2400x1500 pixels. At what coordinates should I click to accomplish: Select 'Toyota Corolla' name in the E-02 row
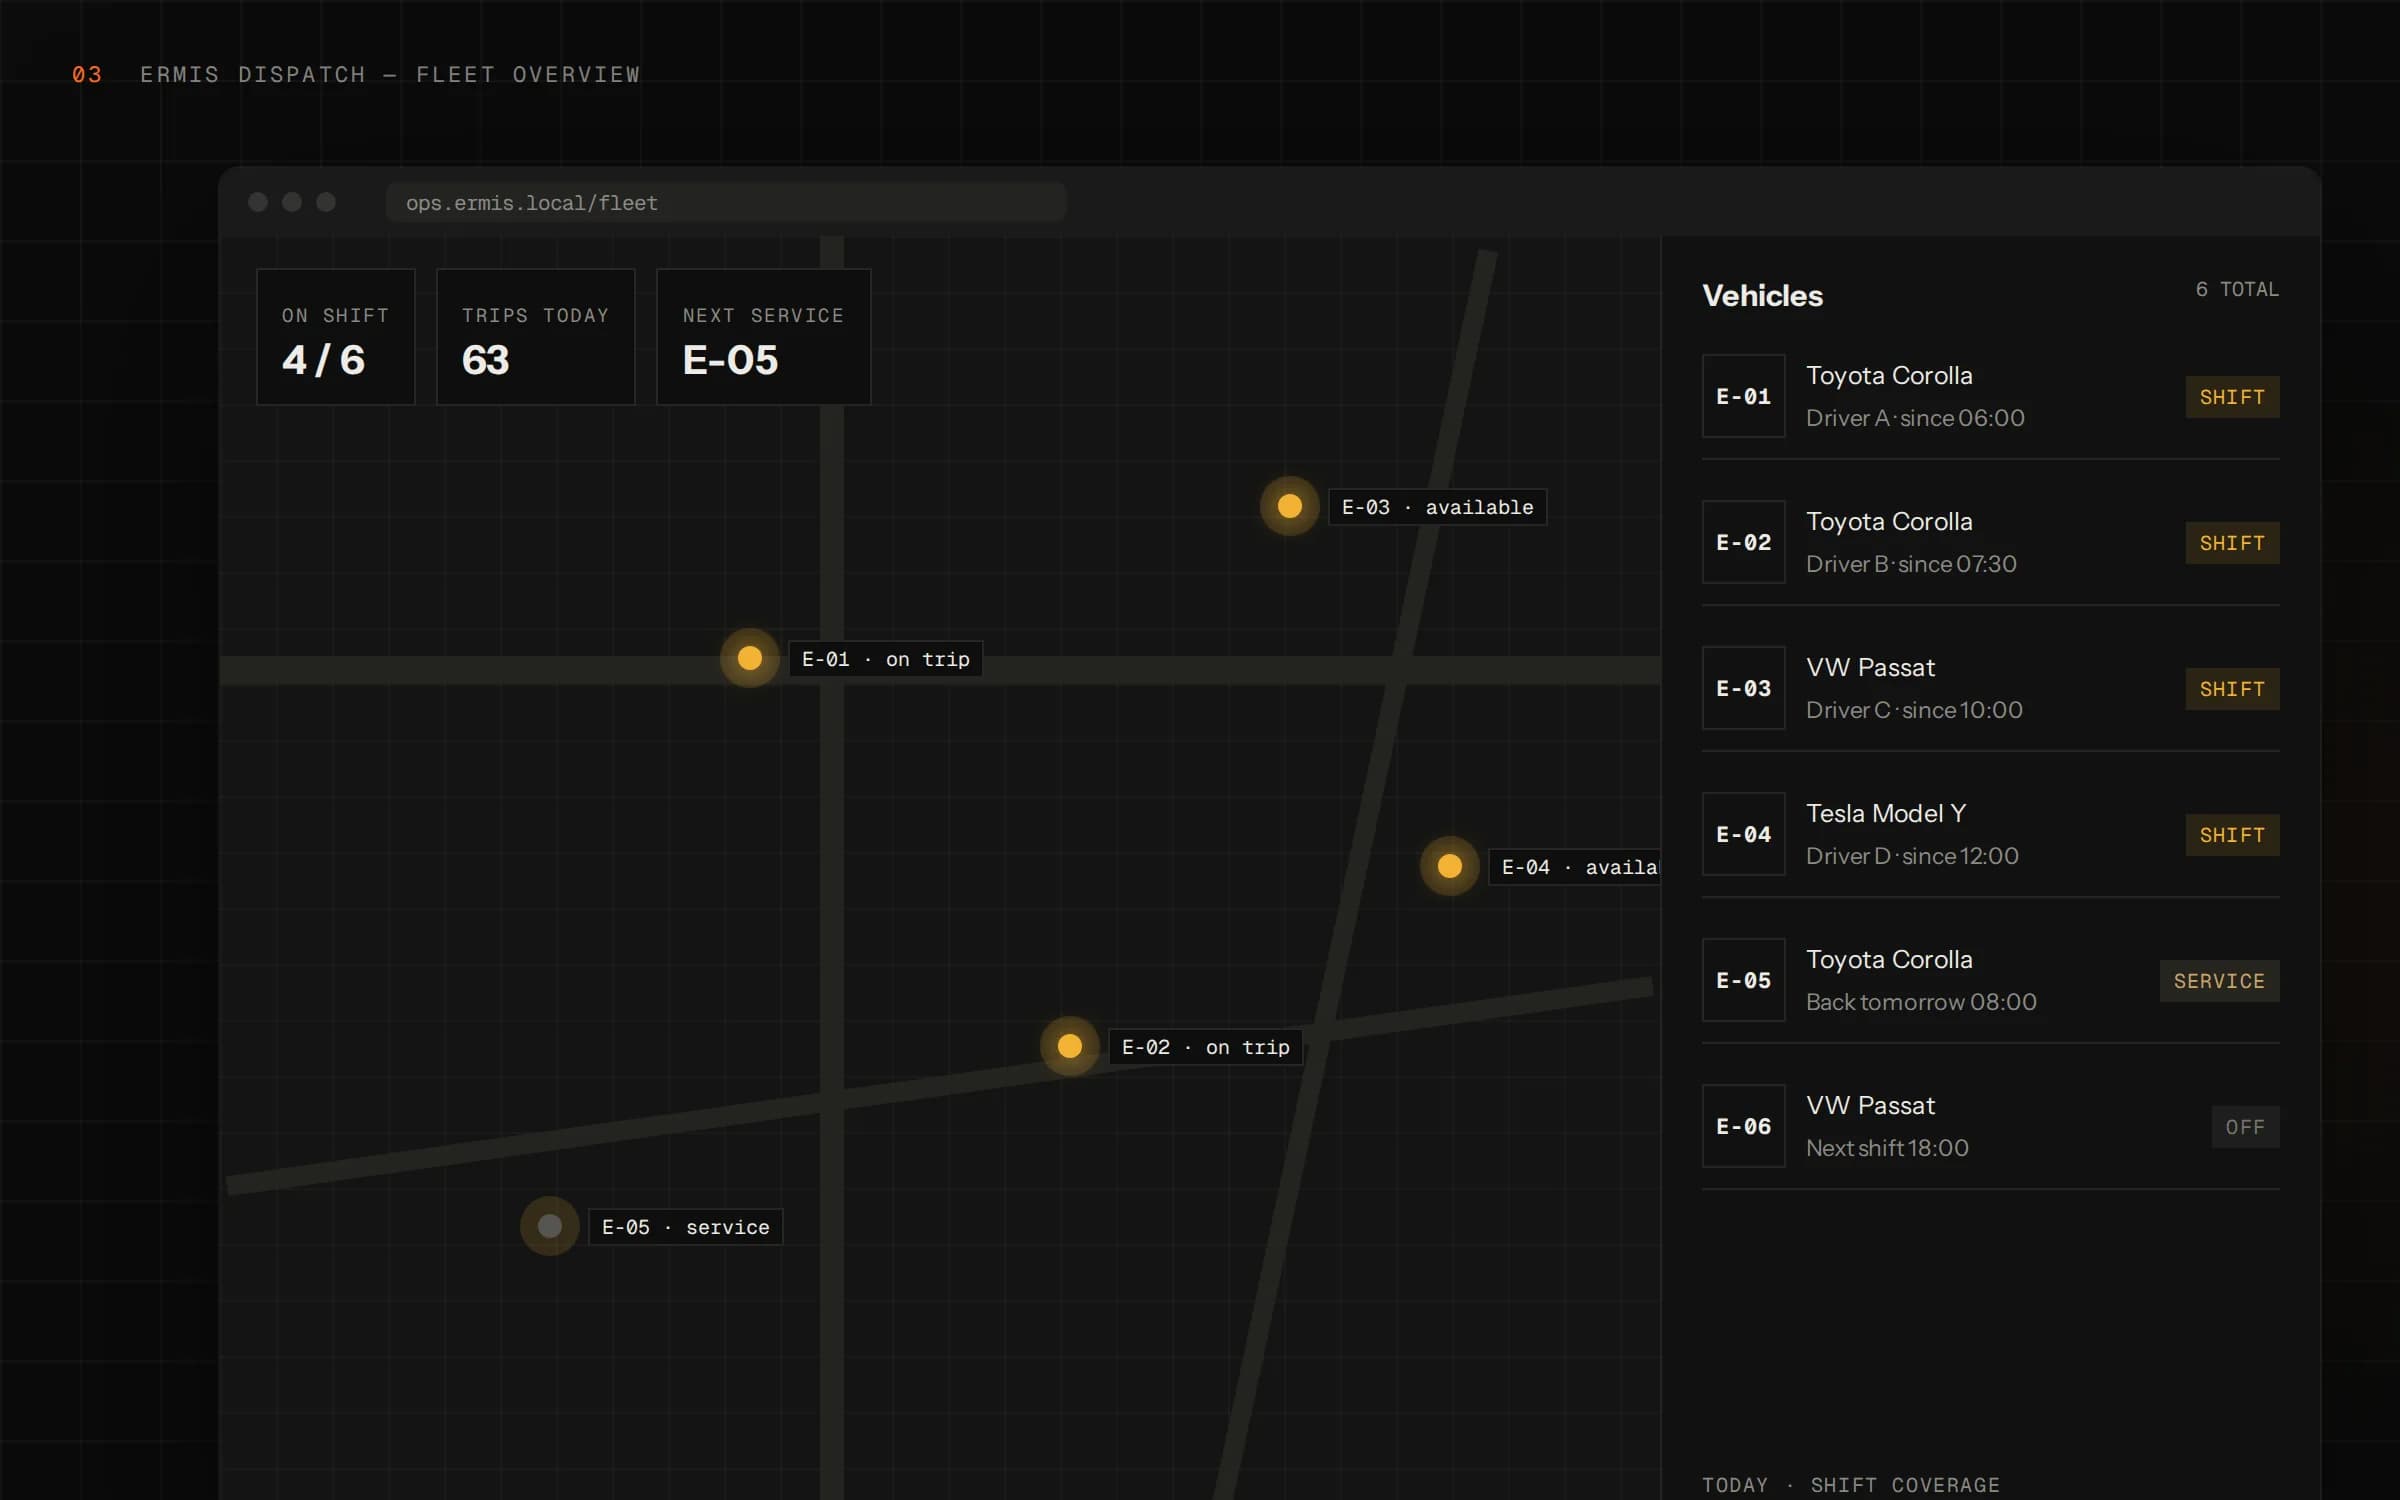click(1889, 522)
